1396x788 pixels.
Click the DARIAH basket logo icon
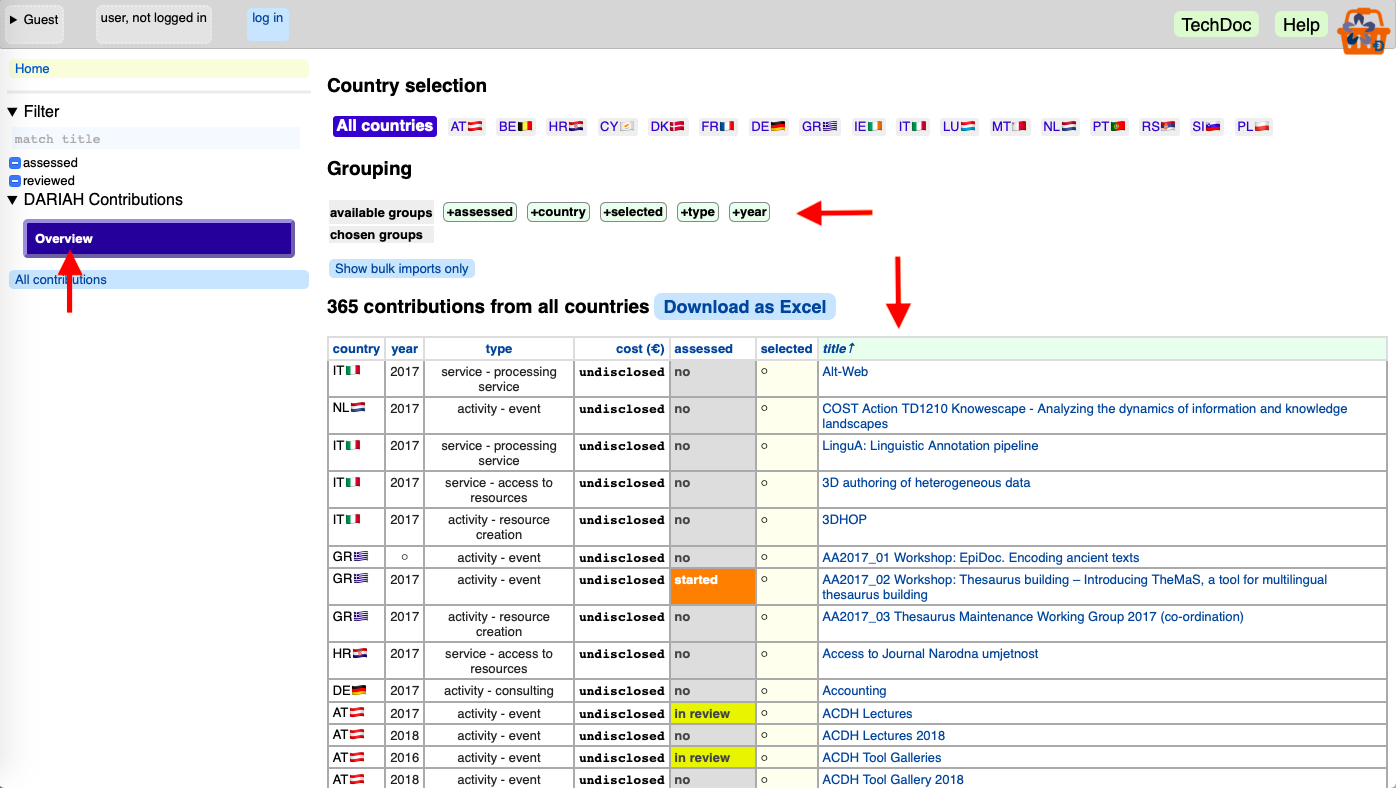coord(1364,31)
